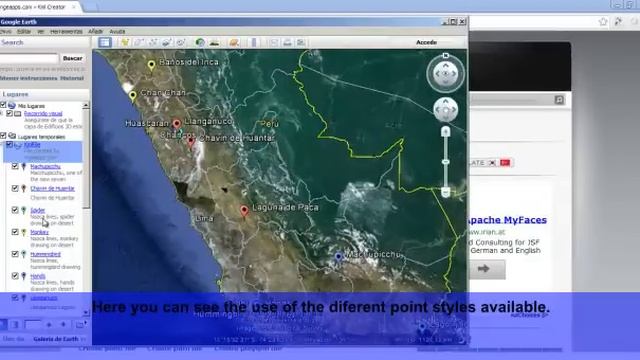Click the Buscar search button
Viewport: 640px width, 360px height.
(x=73, y=58)
